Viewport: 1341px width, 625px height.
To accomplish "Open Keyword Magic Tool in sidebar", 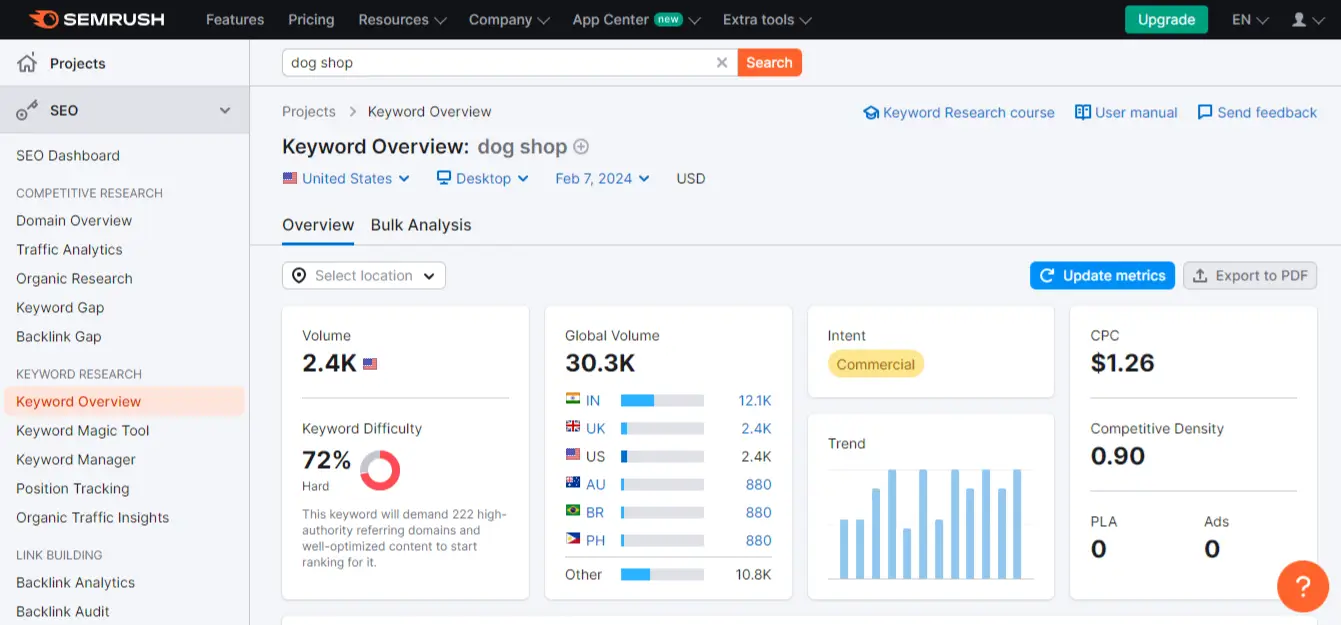I will point(83,430).
